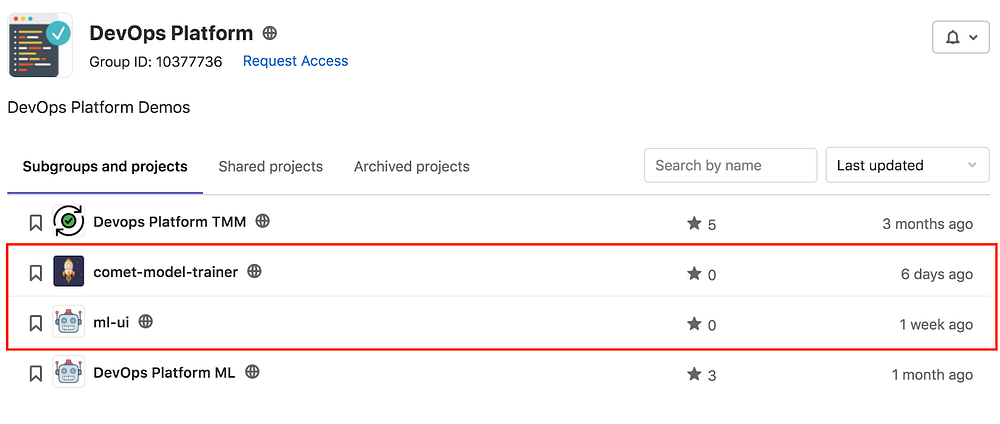Open the Devops Platform TMM project
The height and width of the screenshot is (424, 1000).
[169, 222]
